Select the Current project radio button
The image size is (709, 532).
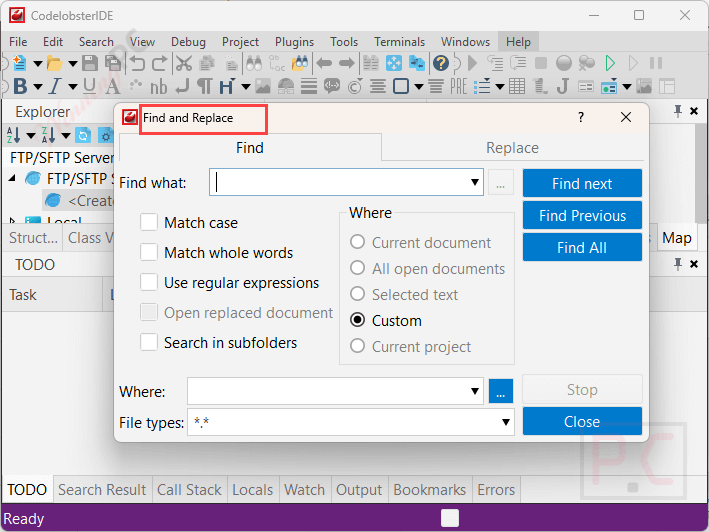click(357, 346)
